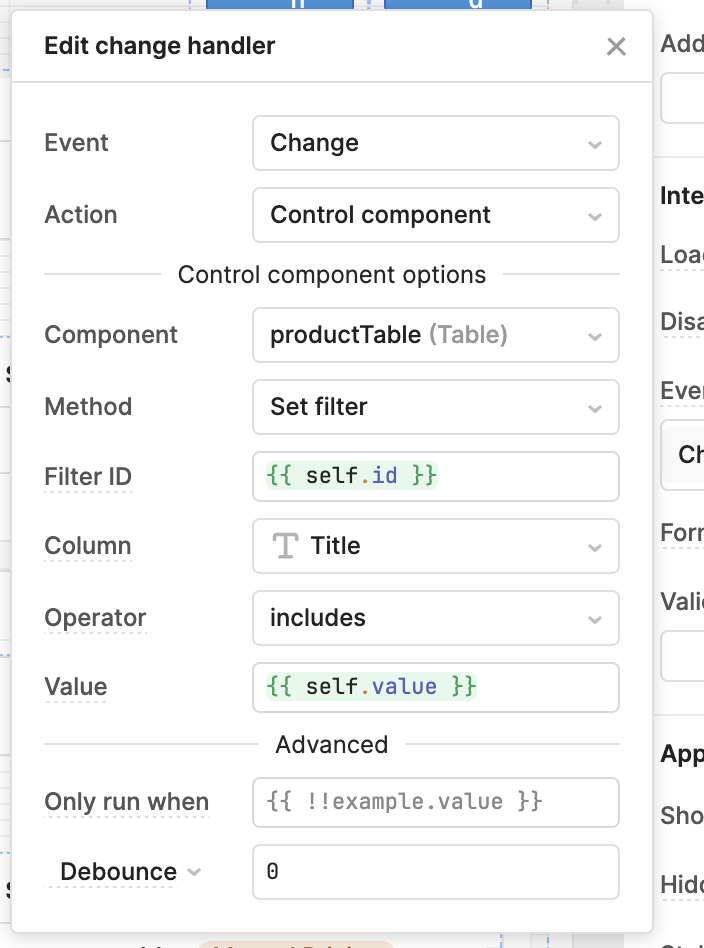Click the text type icon beside Title
Image resolution: width=704 pixels, height=948 pixels.
[286, 546]
